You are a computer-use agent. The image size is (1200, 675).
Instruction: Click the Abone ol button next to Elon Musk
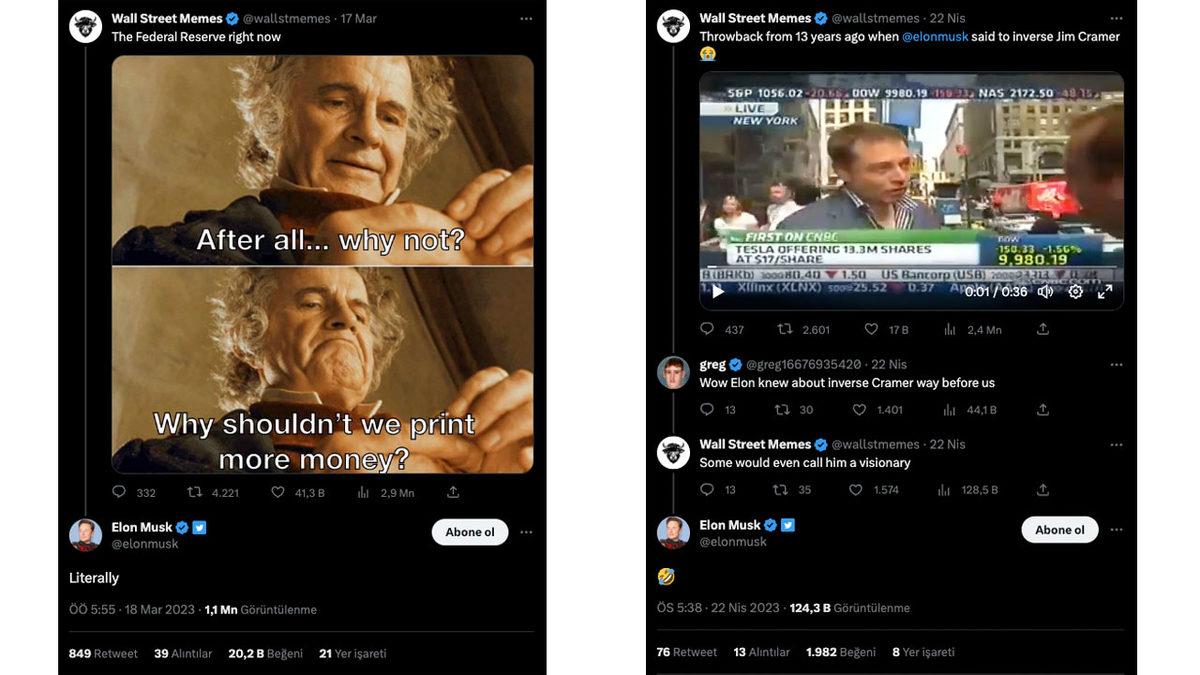[x=469, y=531]
